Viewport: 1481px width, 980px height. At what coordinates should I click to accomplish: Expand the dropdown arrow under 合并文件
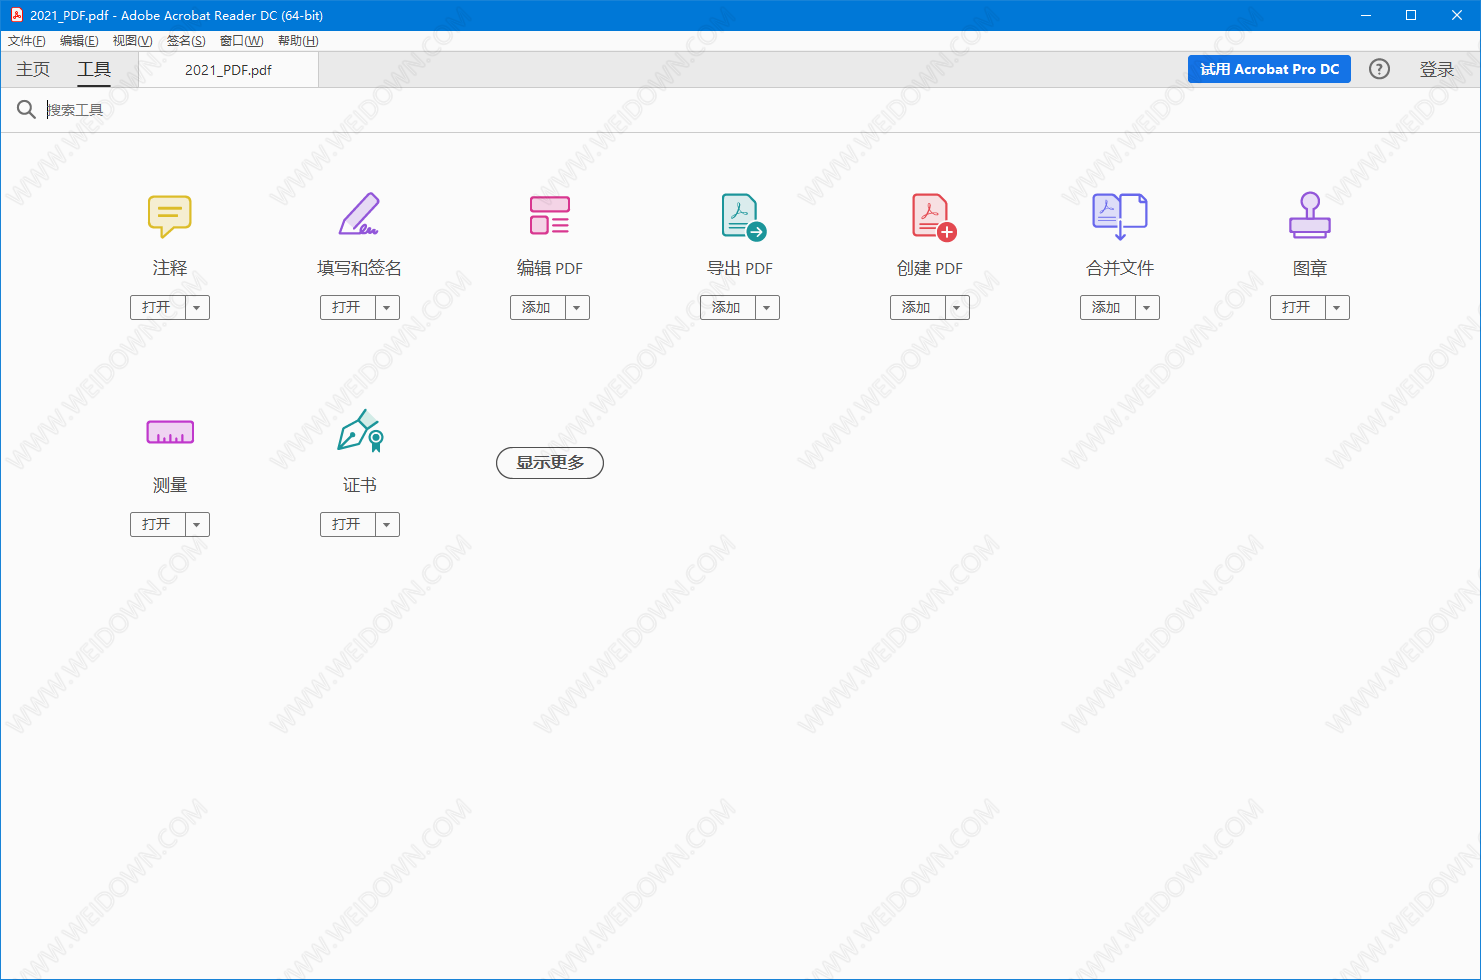[x=1147, y=308]
